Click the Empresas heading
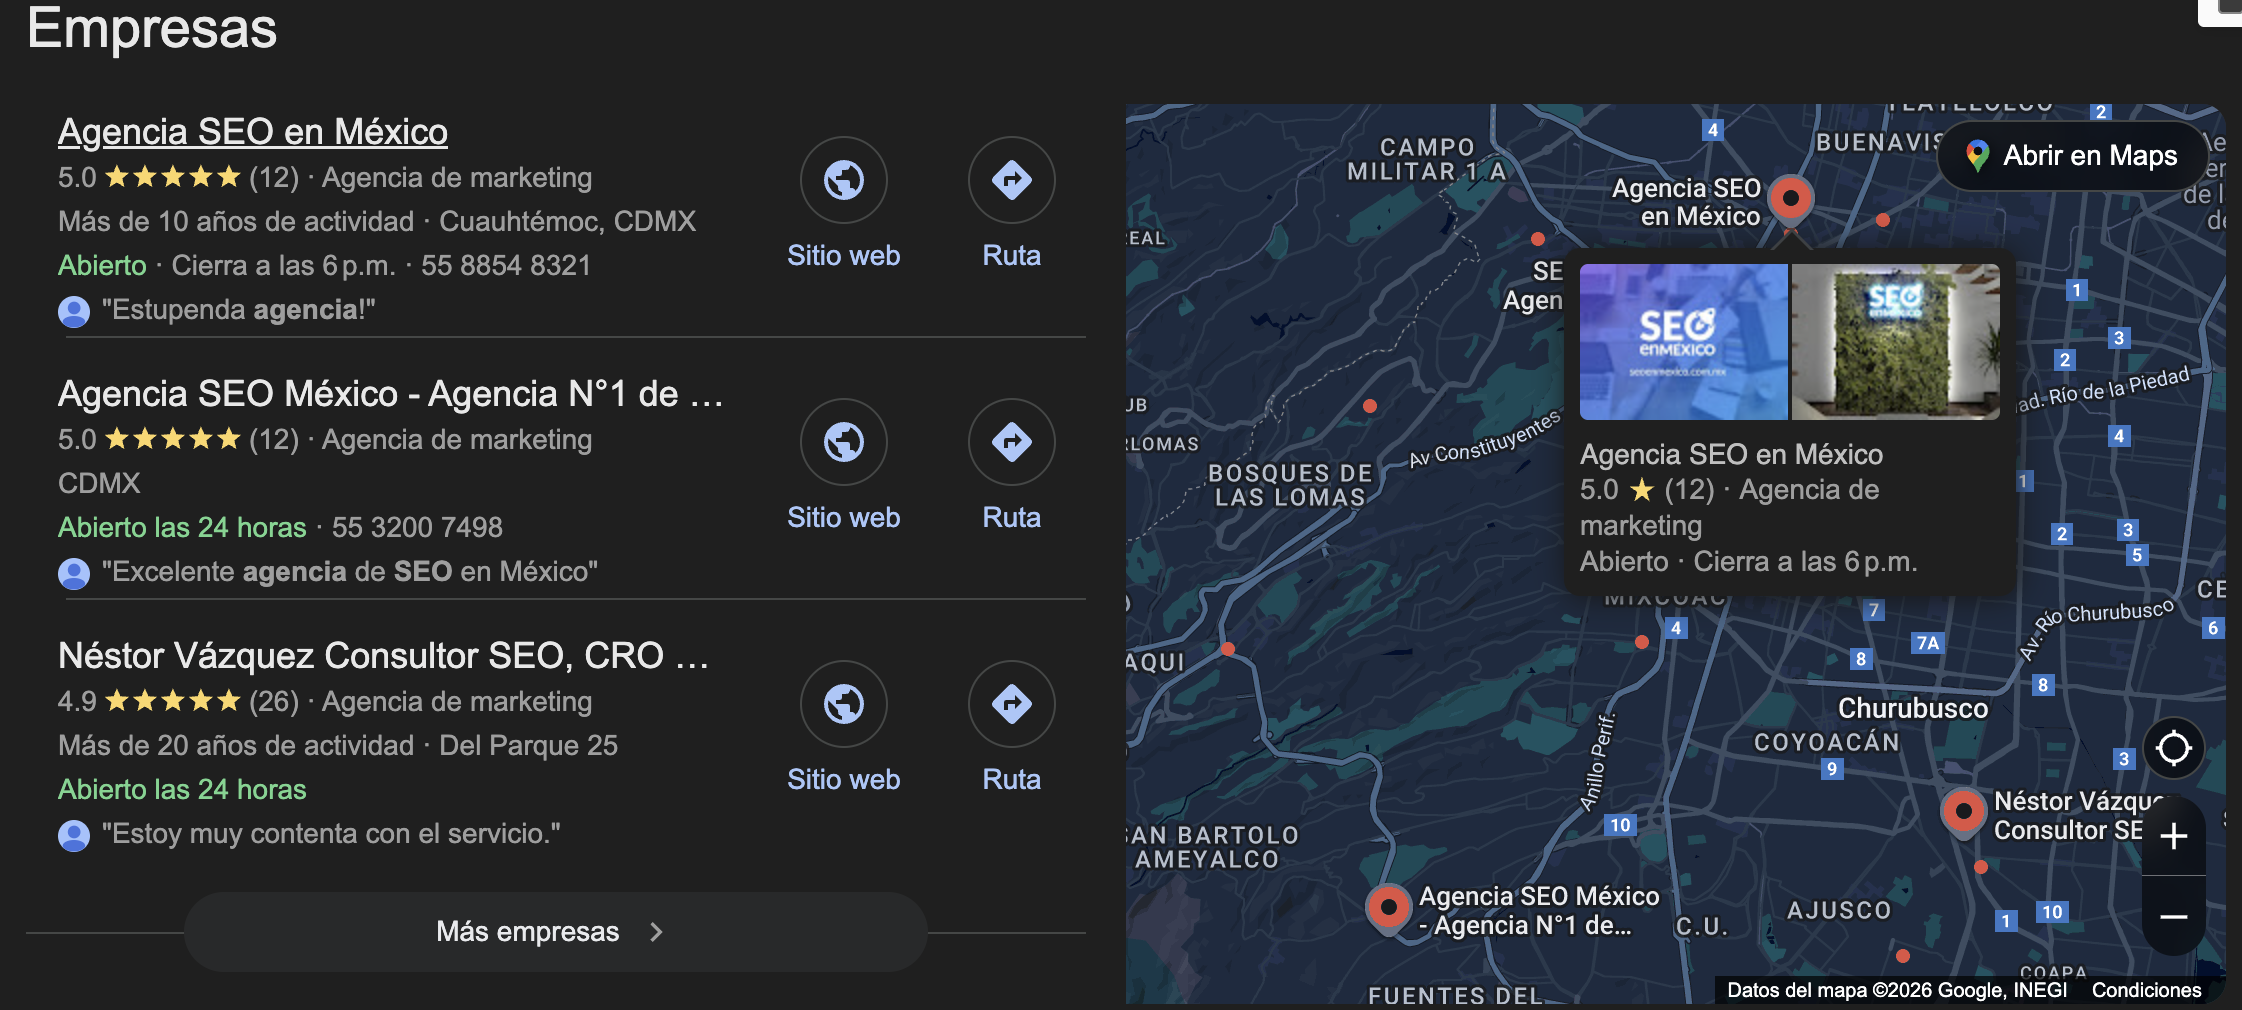 (x=152, y=28)
